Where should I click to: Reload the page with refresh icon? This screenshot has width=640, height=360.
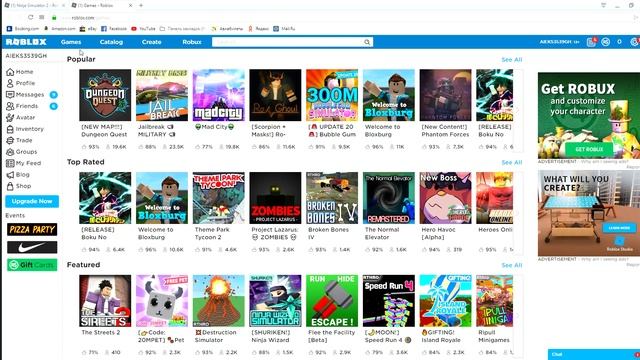pyautogui.click(x=31, y=18)
